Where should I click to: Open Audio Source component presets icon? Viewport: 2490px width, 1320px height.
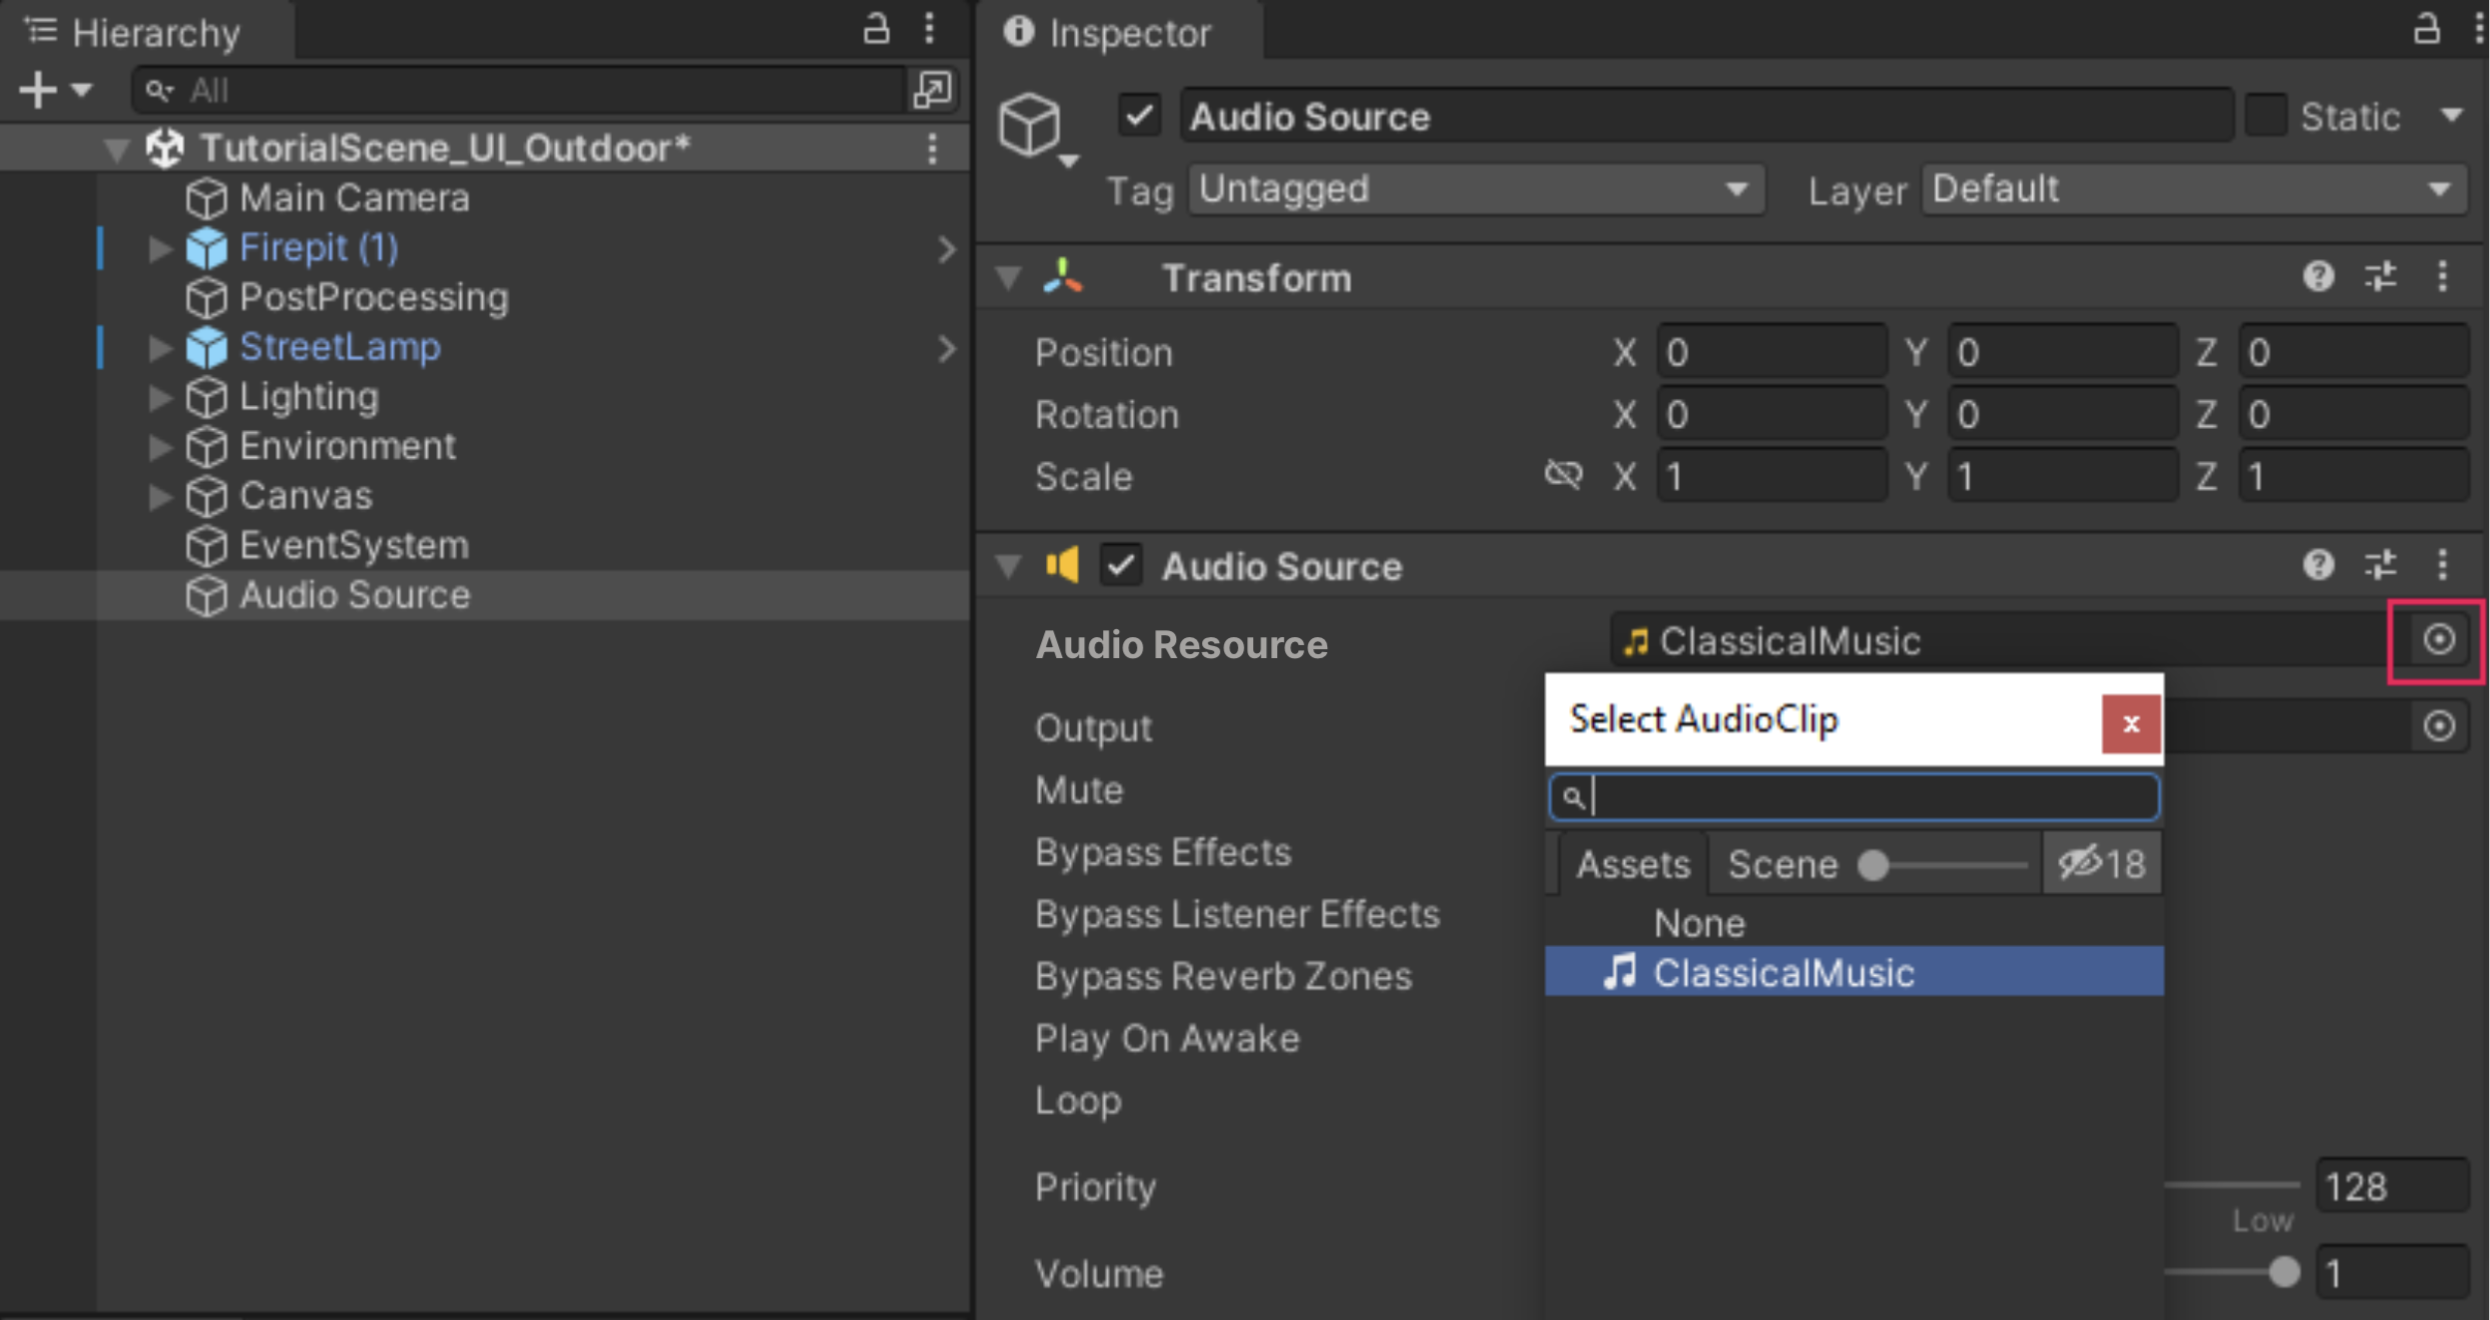[2380, 566]
